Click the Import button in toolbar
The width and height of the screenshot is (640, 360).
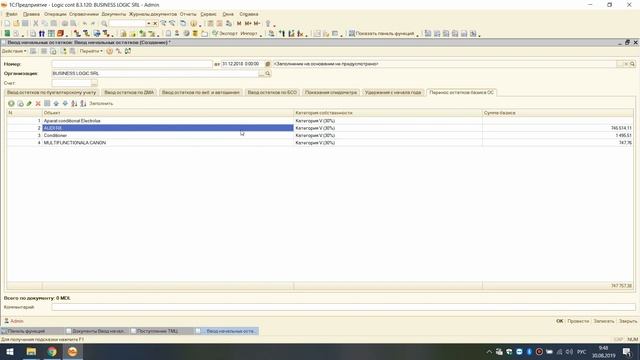click(249, 33)
